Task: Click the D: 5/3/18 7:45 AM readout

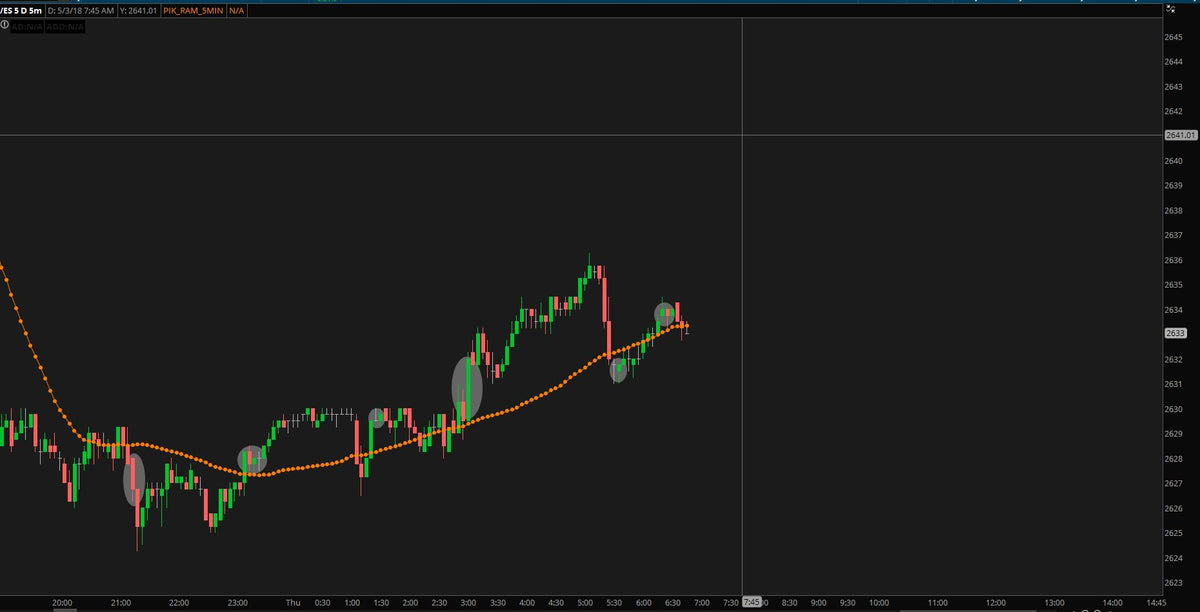Action: pyautogui.click(x=80, y=11)
